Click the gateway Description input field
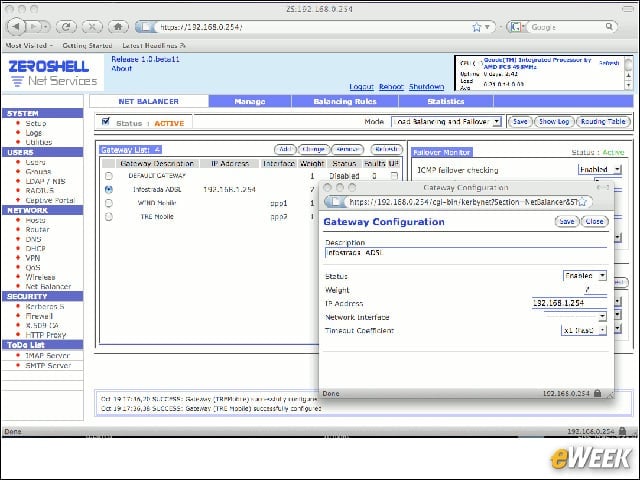 tap(466, 253)
